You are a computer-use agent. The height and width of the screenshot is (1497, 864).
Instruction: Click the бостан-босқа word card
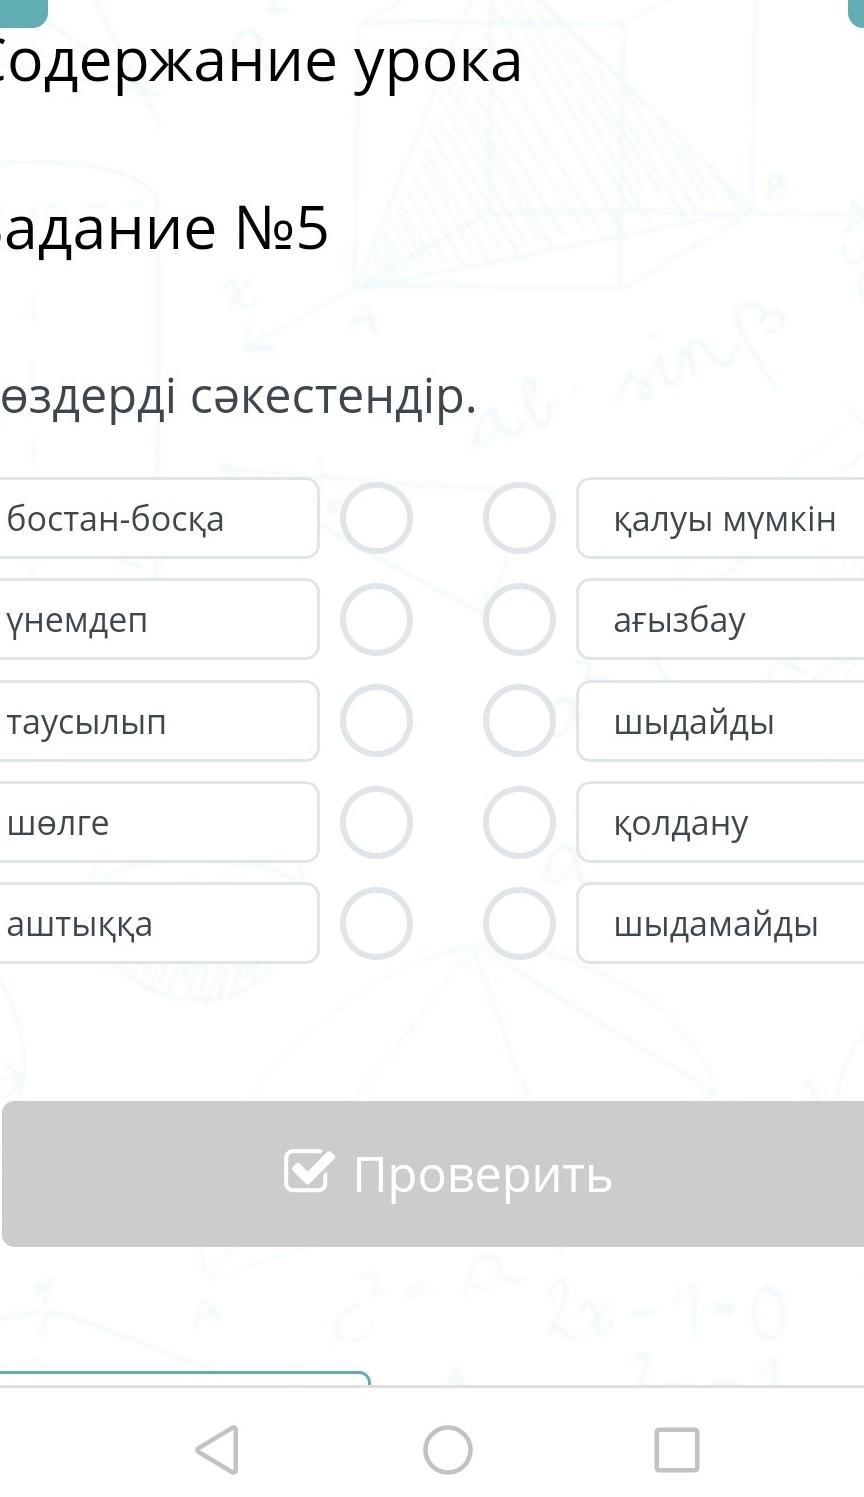tap(158, 518)
